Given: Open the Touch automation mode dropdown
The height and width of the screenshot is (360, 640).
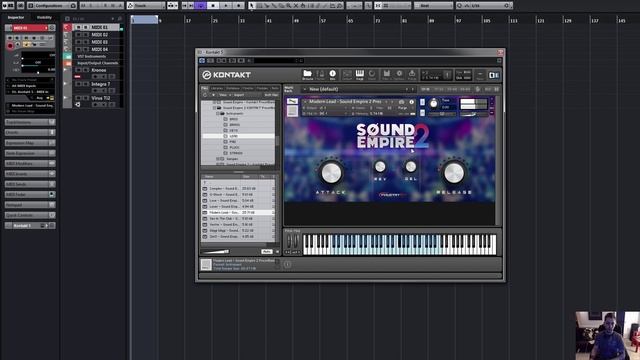Looking at the screenshot, I should (146, 6).
